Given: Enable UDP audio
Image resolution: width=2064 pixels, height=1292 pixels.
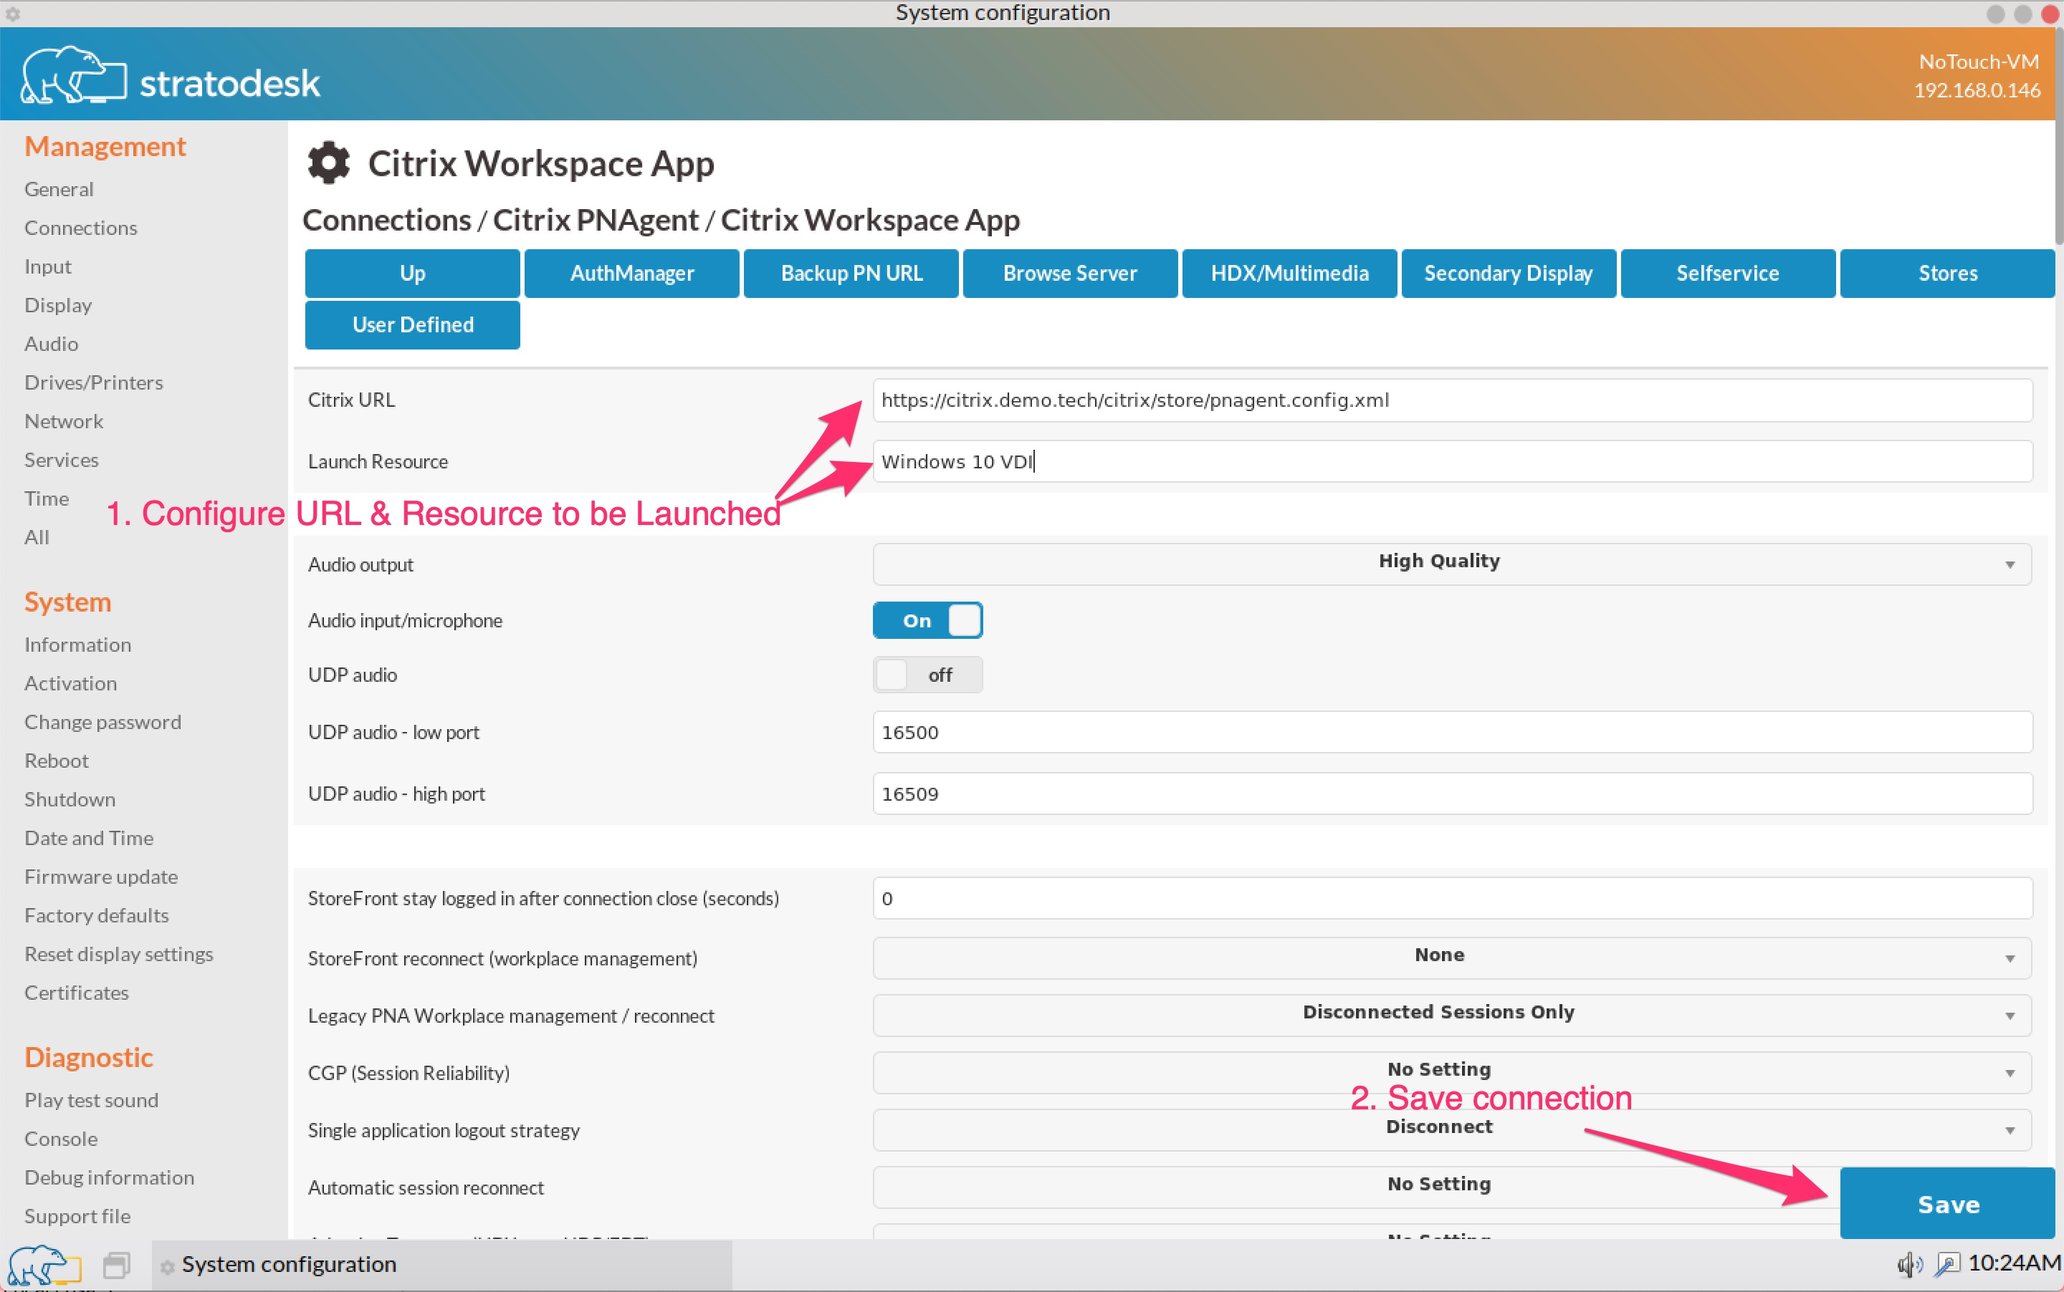Looking at the screenshot, I should click(x=927, y=674).
